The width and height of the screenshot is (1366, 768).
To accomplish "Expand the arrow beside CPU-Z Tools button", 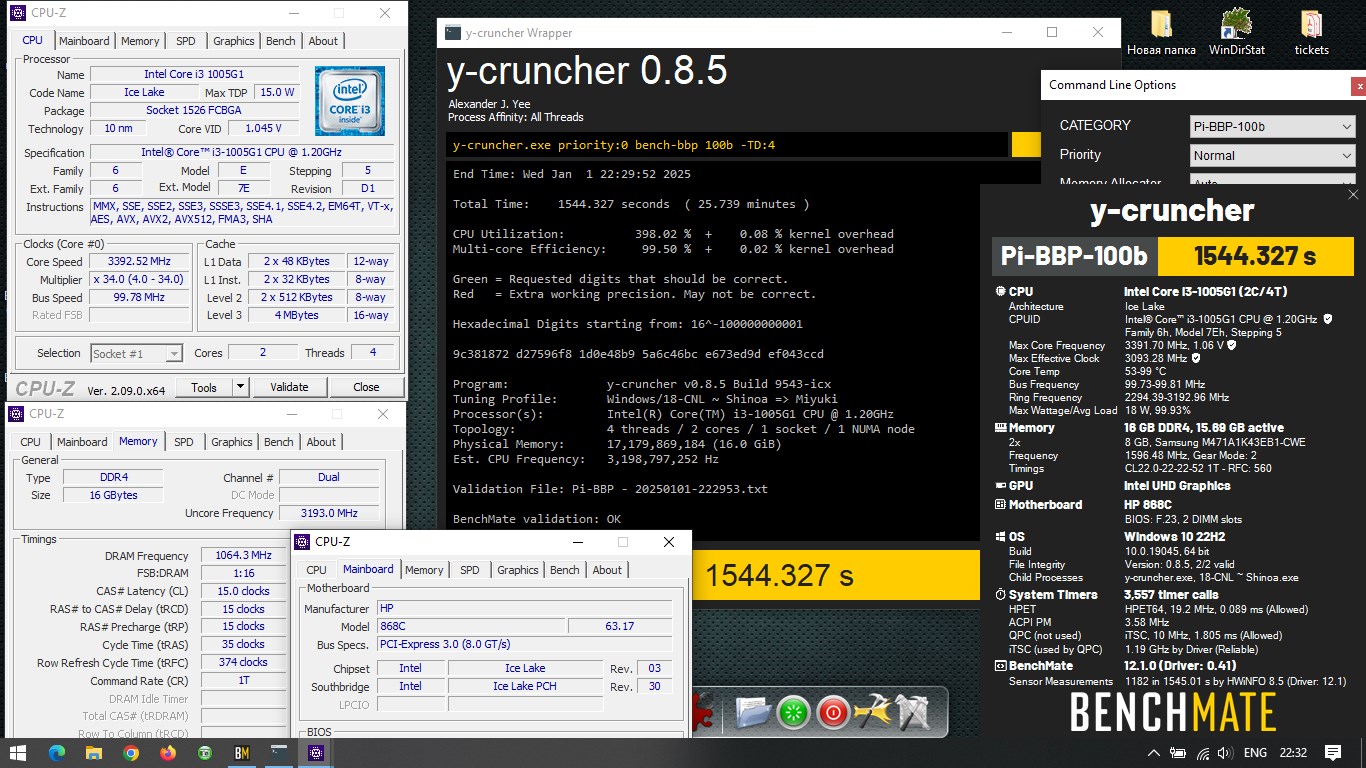I will 240,387.
